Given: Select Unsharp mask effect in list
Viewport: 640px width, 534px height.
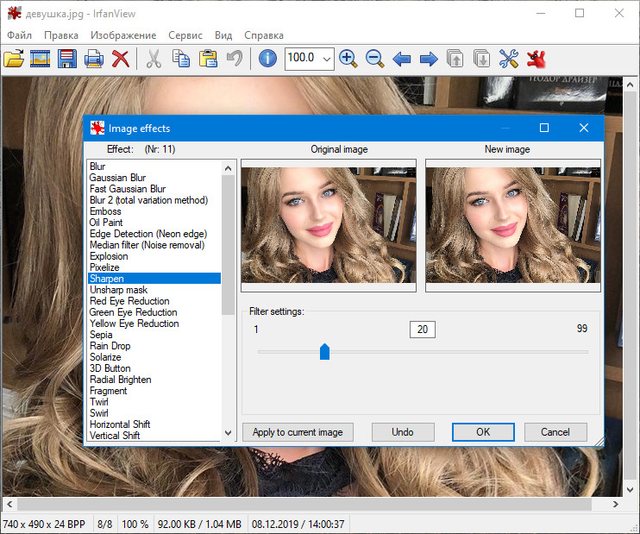Looking at the screenshot, I should point(117,290).
